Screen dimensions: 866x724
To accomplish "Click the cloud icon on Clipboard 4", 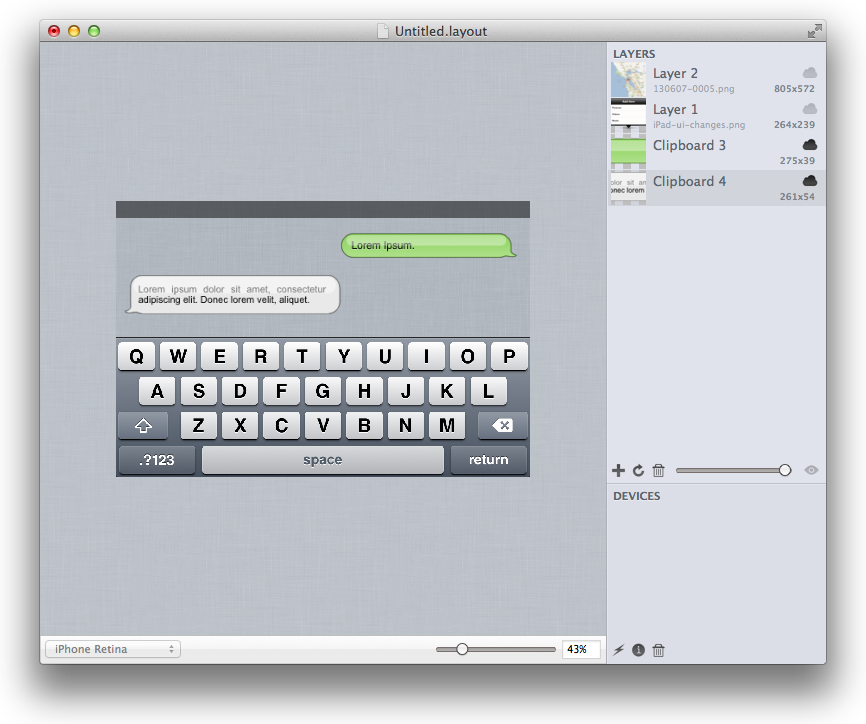I will pyautogui.click(x=810, y=181).
